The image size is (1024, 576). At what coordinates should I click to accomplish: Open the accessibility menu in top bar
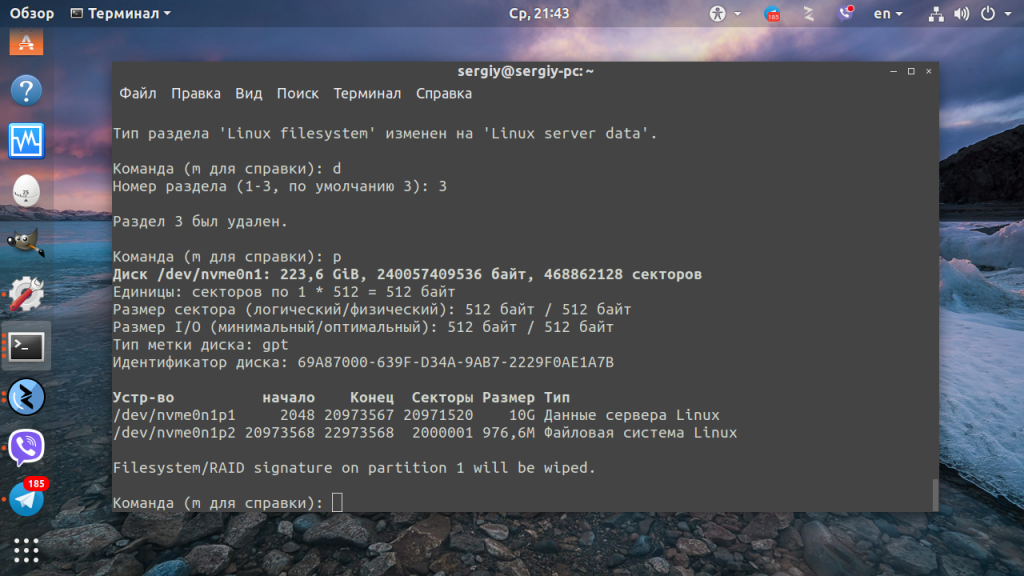pyautogui.click(x=724, y=14)
